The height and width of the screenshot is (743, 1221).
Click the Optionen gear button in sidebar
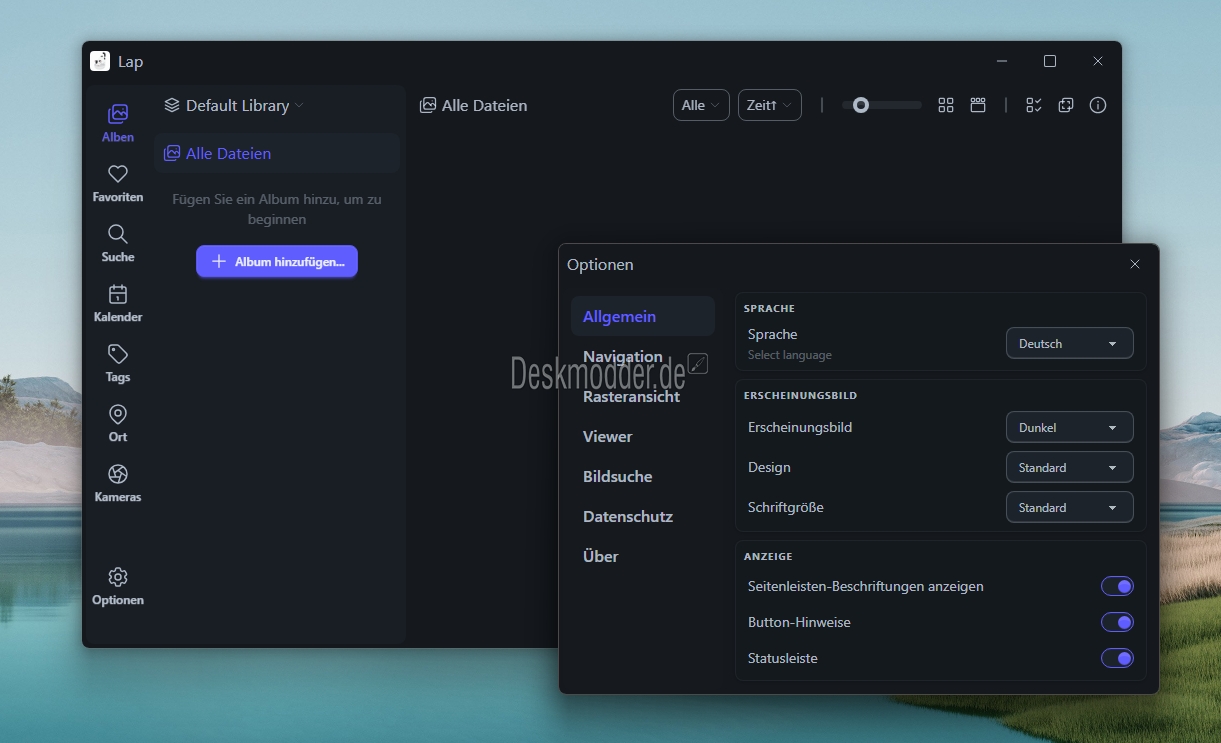pyautogui.click(x=118, y=586)
